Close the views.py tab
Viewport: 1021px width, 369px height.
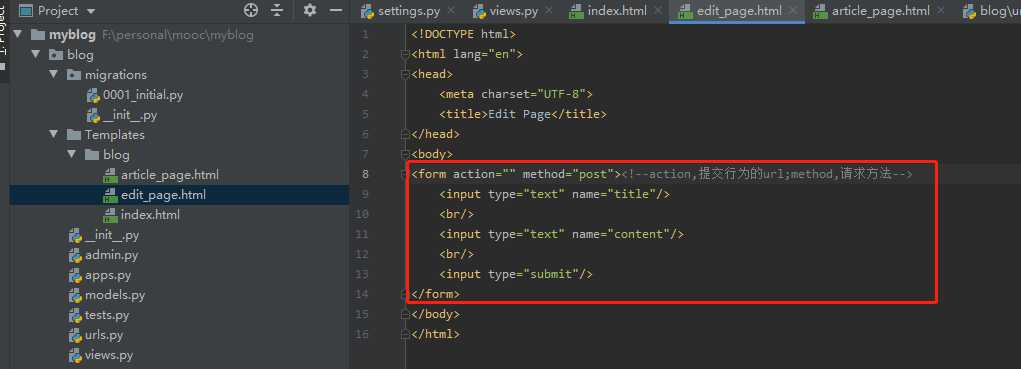(x=550, y=11)
